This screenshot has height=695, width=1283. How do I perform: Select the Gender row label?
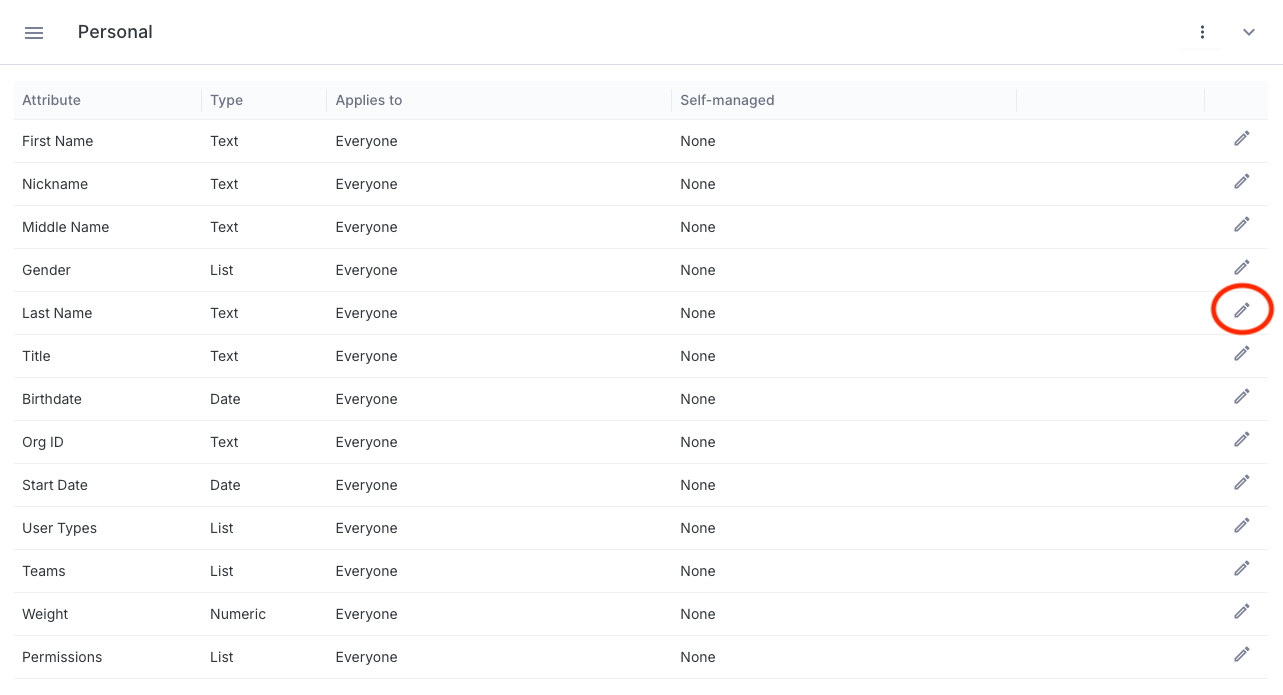coord(46,270)
